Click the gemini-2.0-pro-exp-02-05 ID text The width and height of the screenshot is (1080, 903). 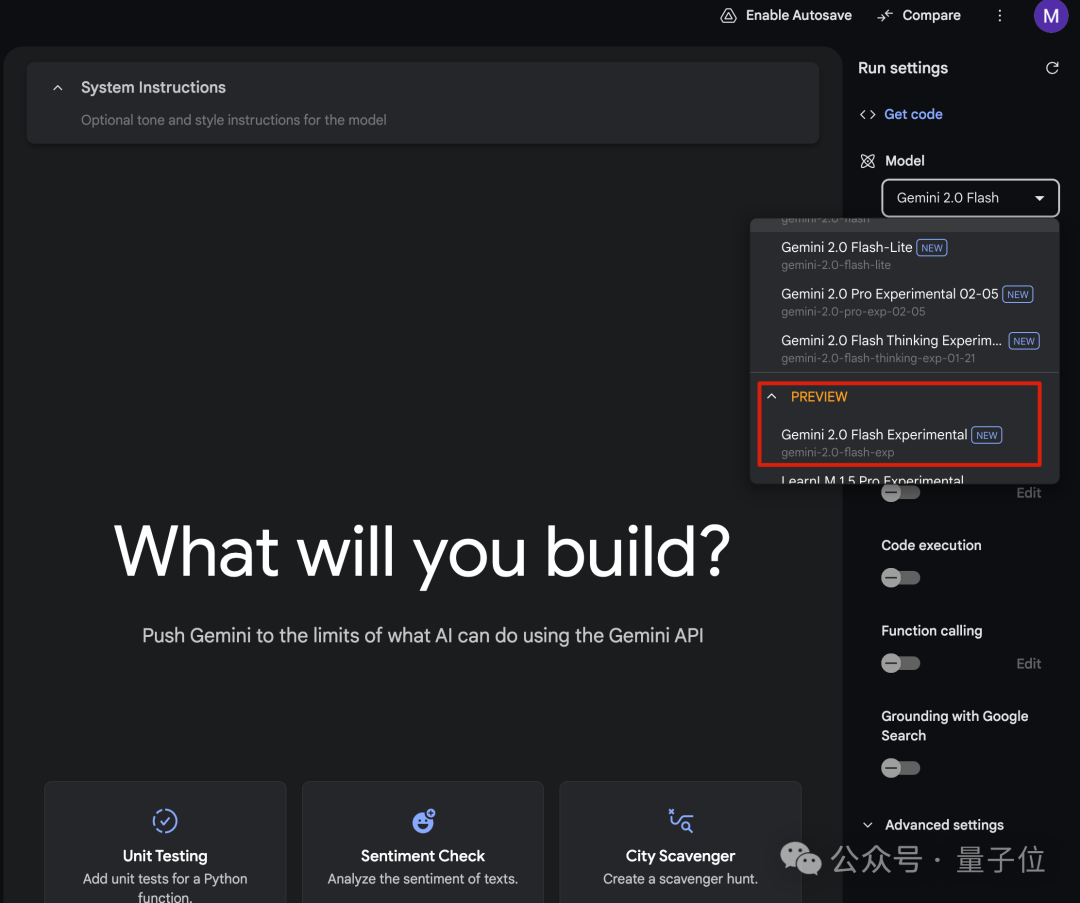[x=853, y=312]
